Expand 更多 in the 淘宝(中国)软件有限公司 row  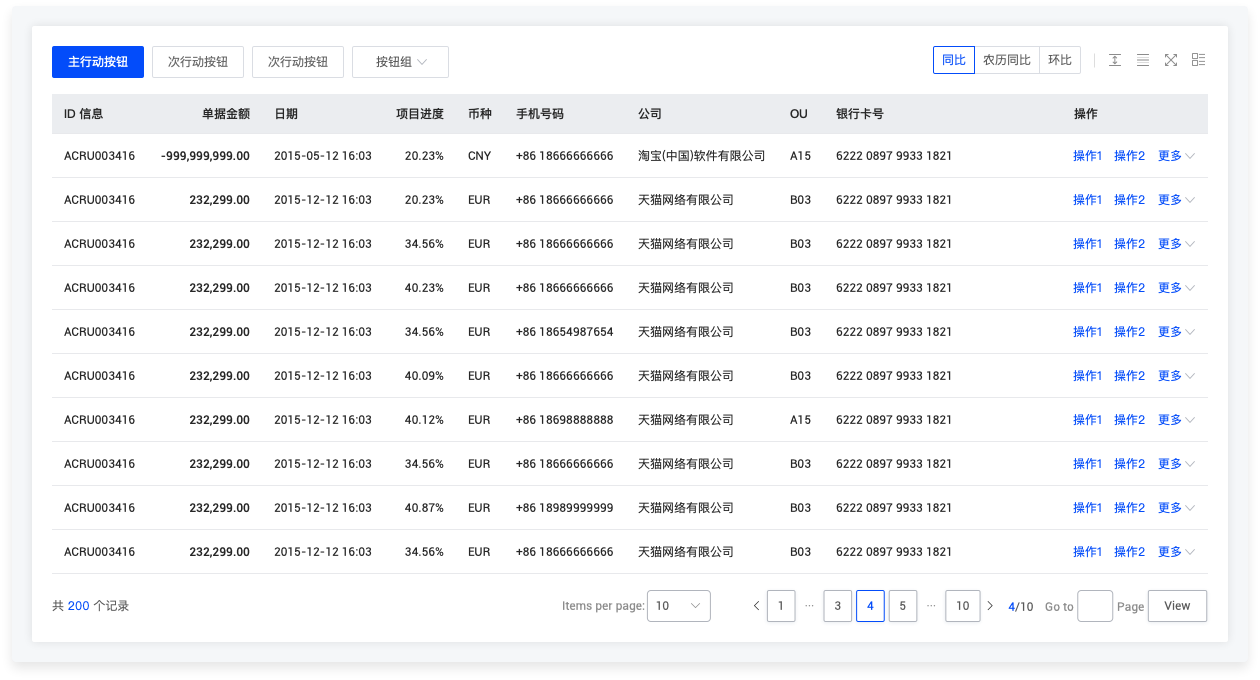tap(1176, 156)
